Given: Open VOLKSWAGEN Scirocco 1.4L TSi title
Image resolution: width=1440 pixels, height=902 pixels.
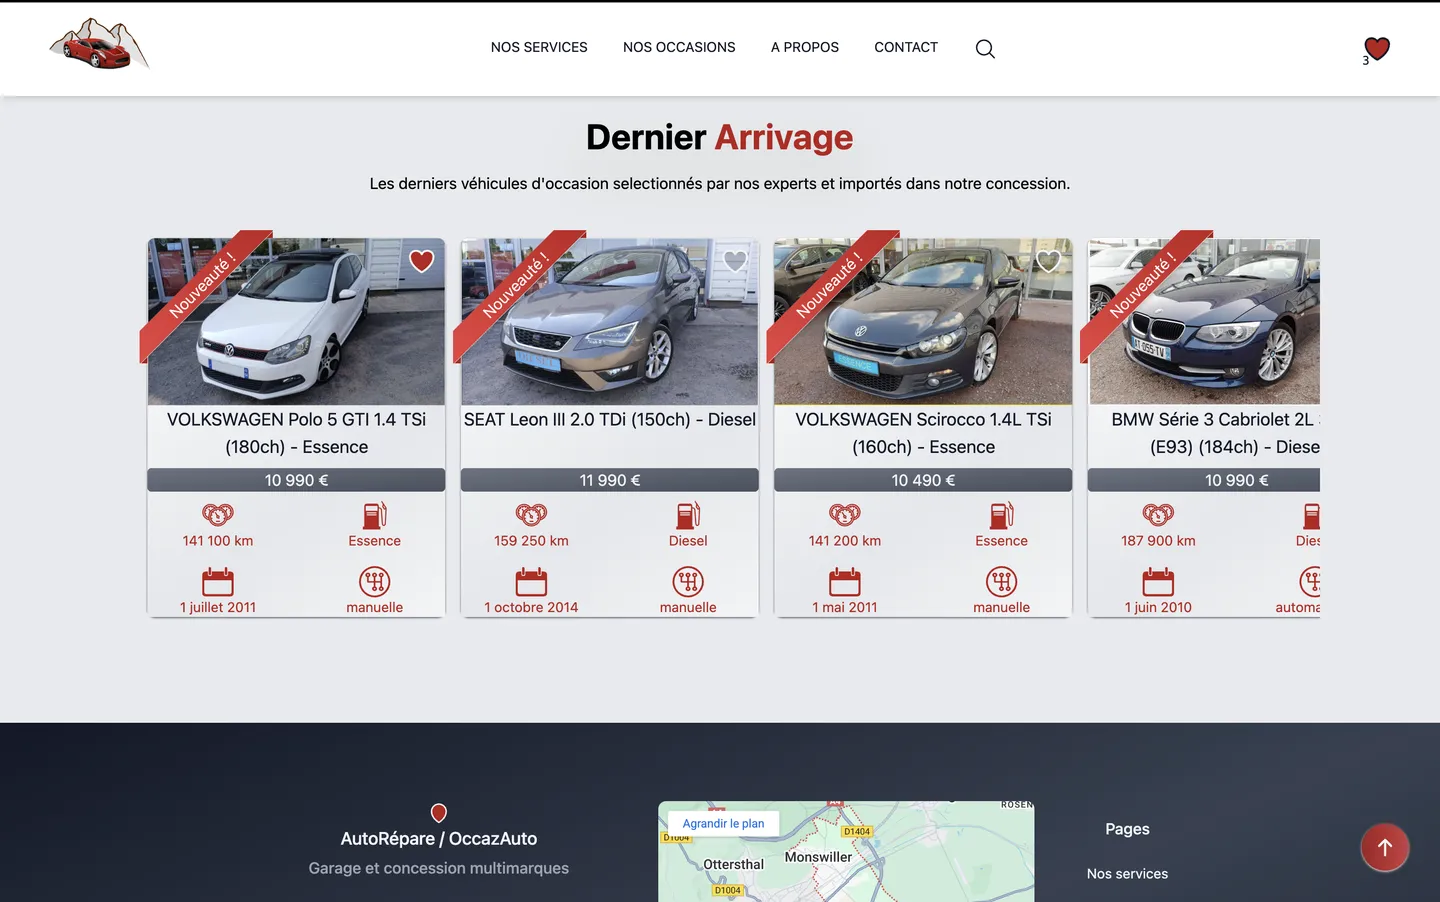Looking at the screenshot, I should click(x=923, y=433).
